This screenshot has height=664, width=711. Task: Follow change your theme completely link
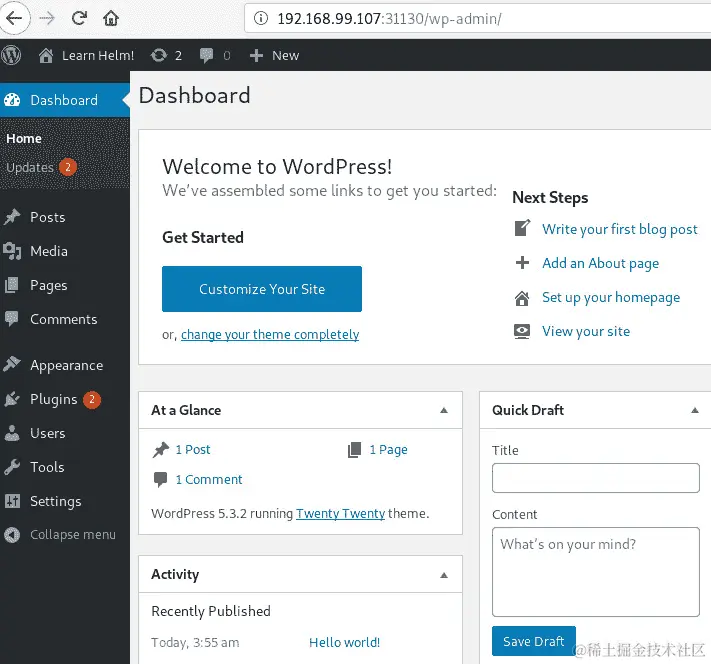(x=270, y=335)
